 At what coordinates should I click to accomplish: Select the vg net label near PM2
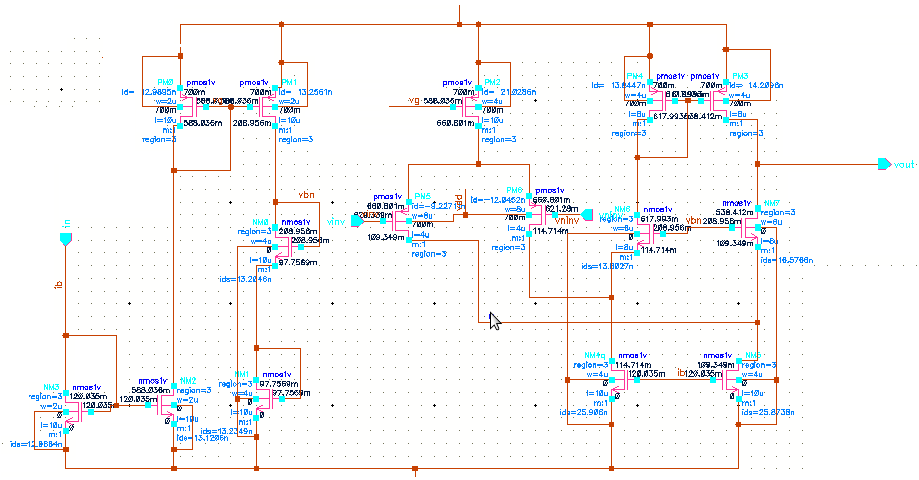[414, 101]
